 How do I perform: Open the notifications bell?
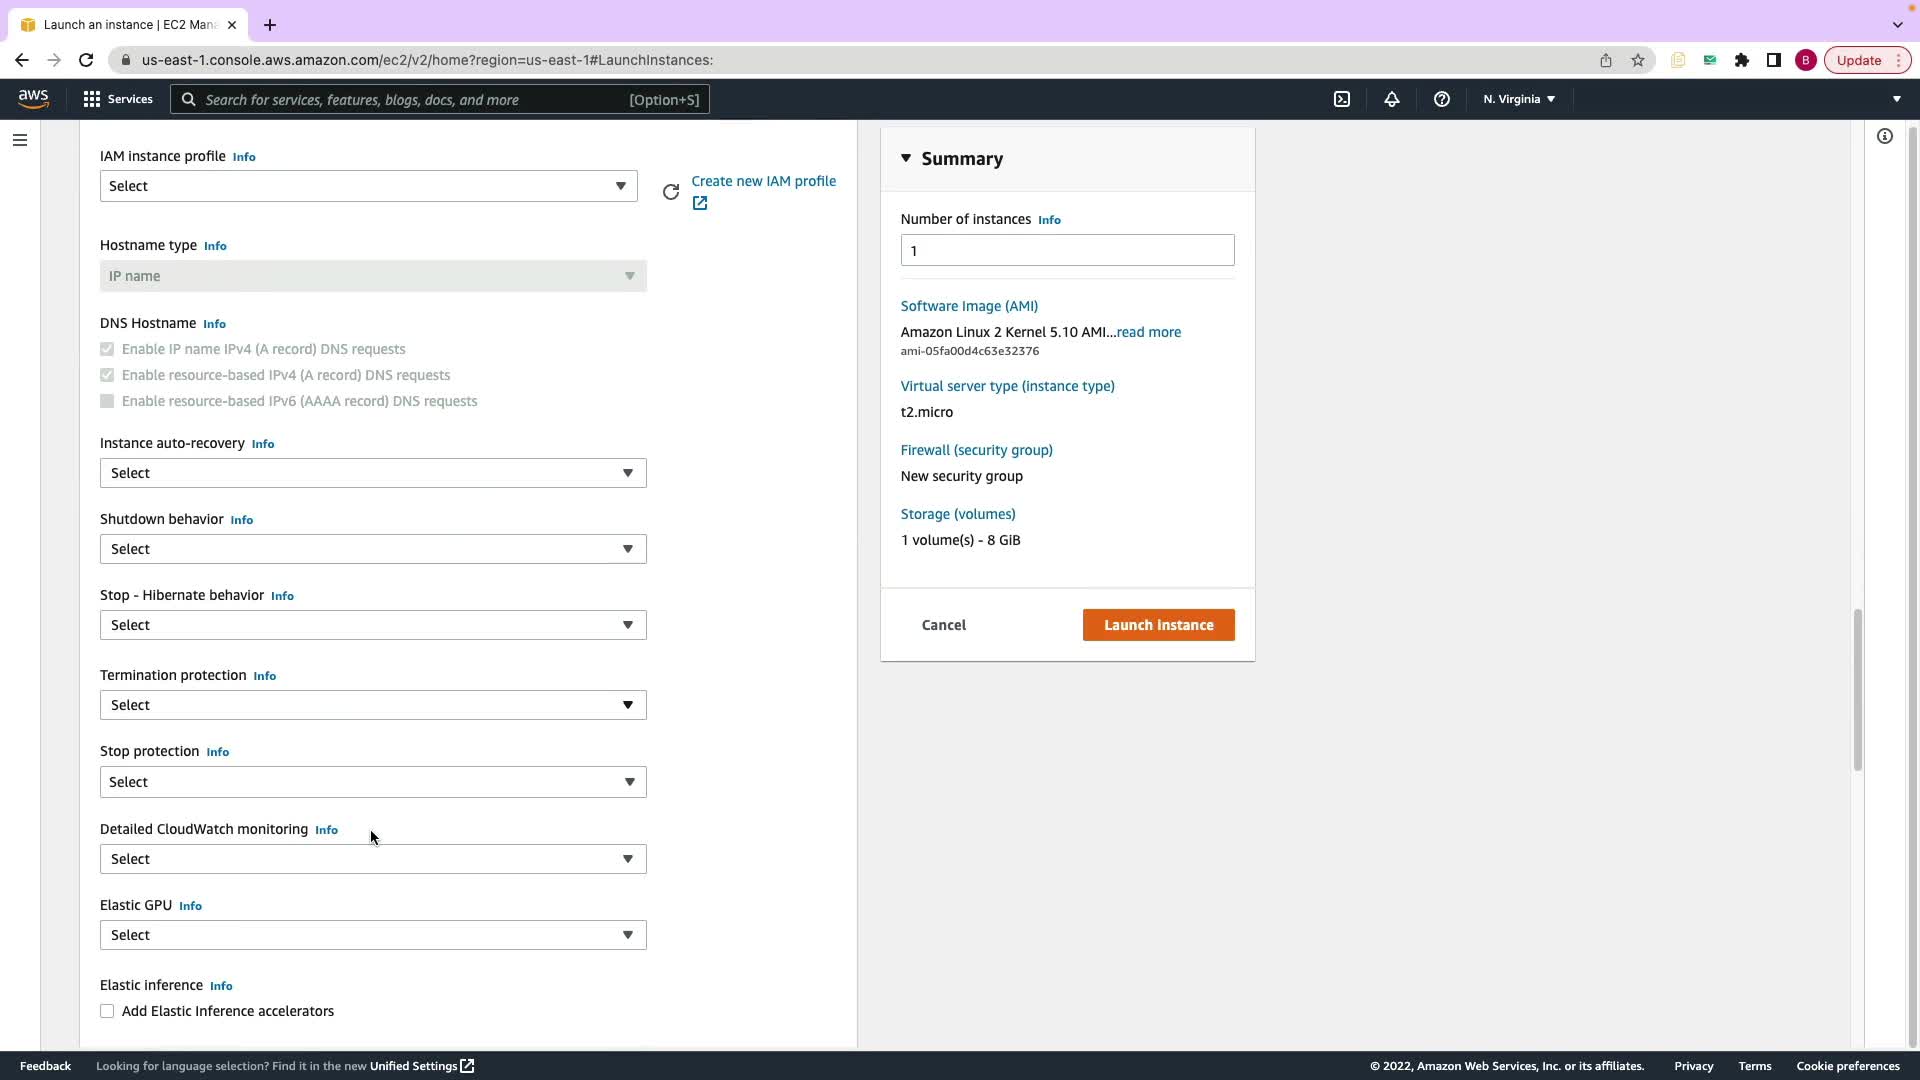1391,99
